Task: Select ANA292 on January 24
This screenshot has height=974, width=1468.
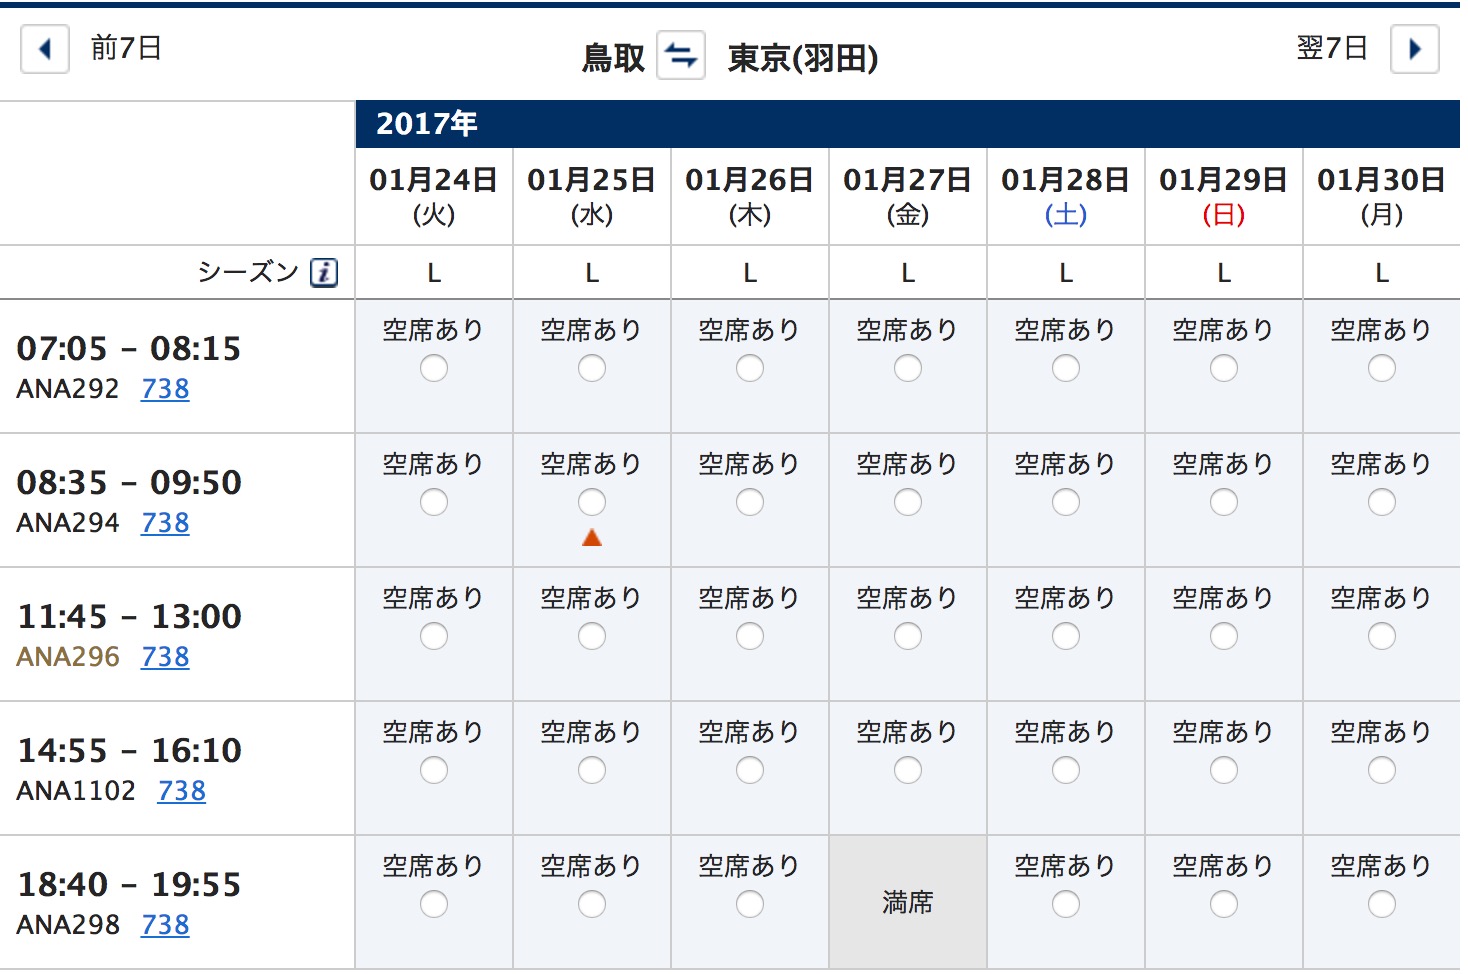Action: click(434, 369)
